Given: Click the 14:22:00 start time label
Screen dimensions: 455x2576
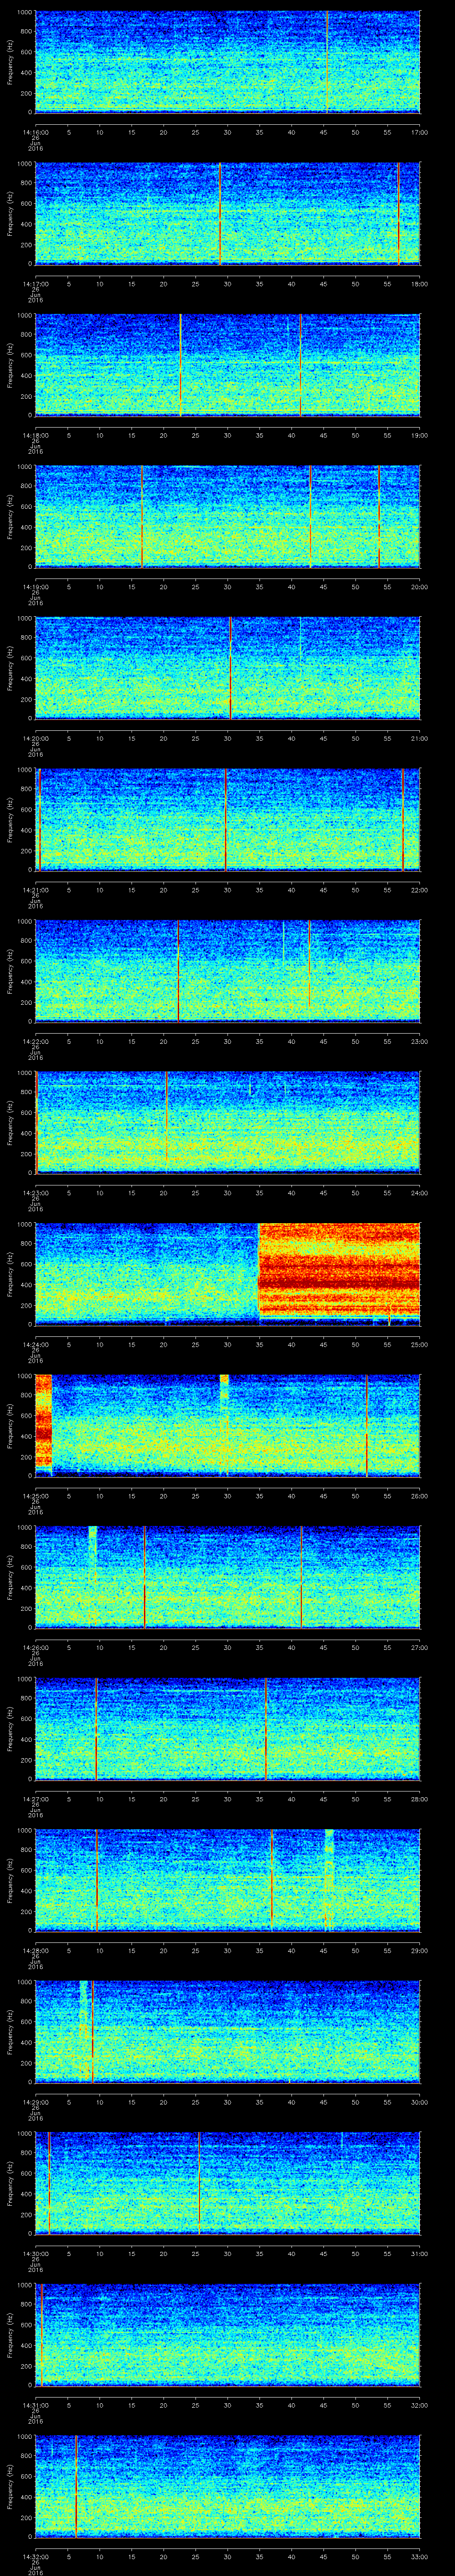Looking at the screenshot, I should [36, 1041].
